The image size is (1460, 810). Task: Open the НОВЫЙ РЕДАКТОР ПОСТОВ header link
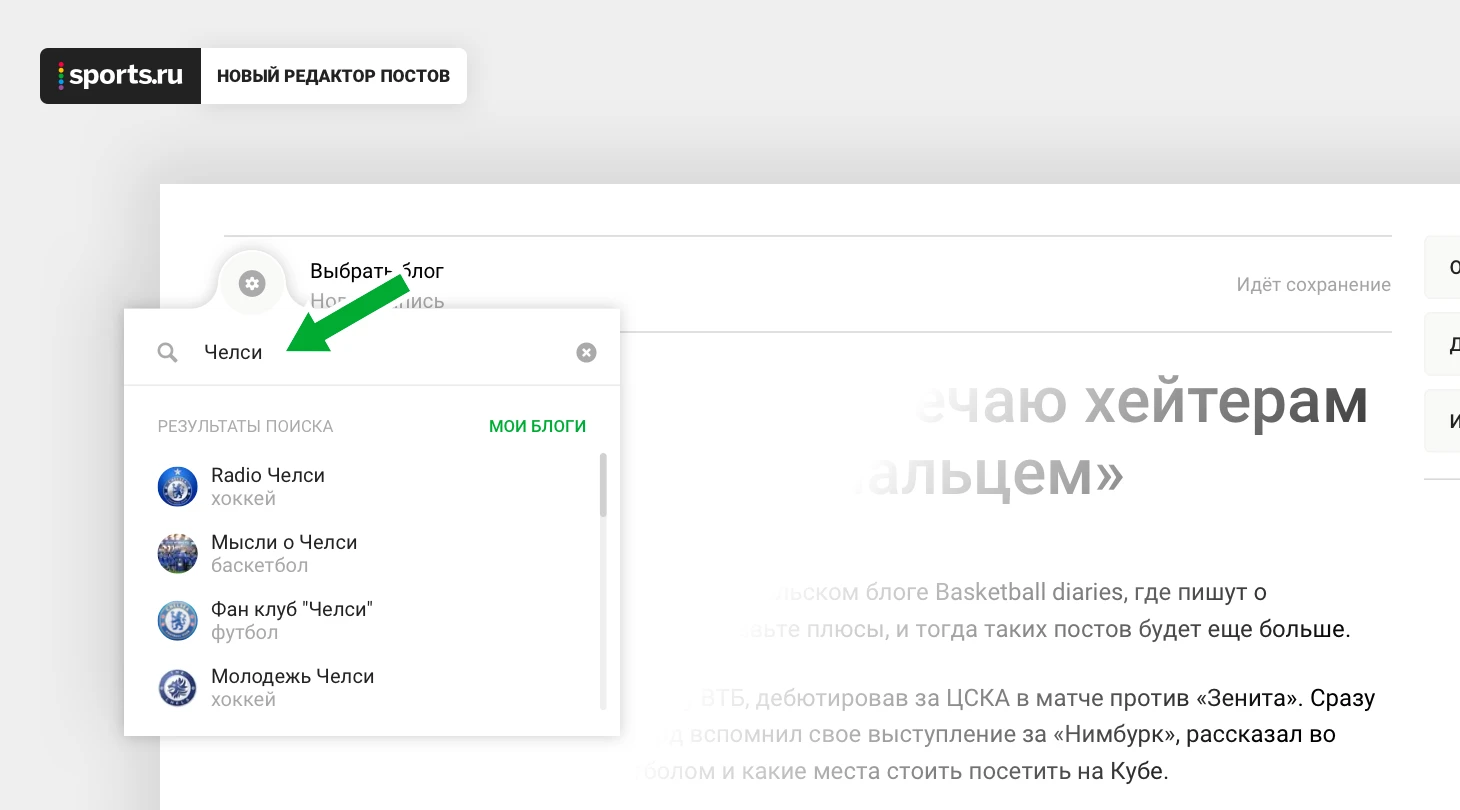click(334, 76)
